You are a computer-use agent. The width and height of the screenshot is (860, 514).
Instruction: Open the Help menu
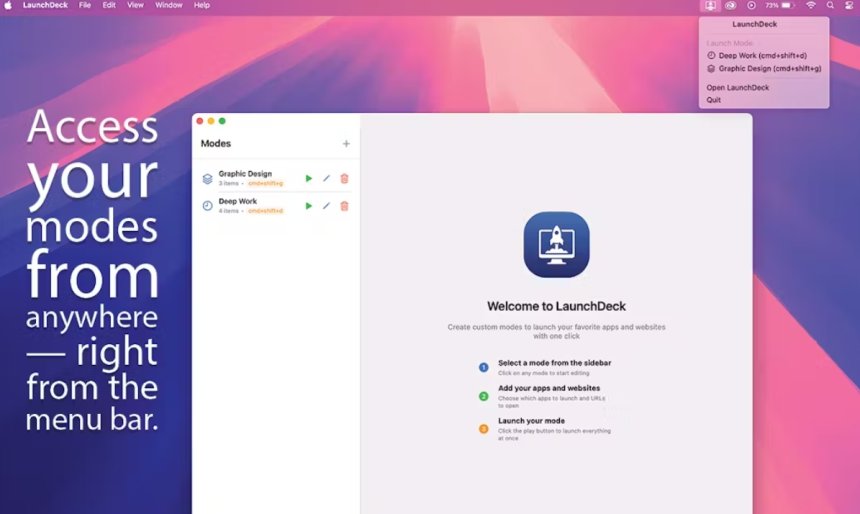point(201,5)
